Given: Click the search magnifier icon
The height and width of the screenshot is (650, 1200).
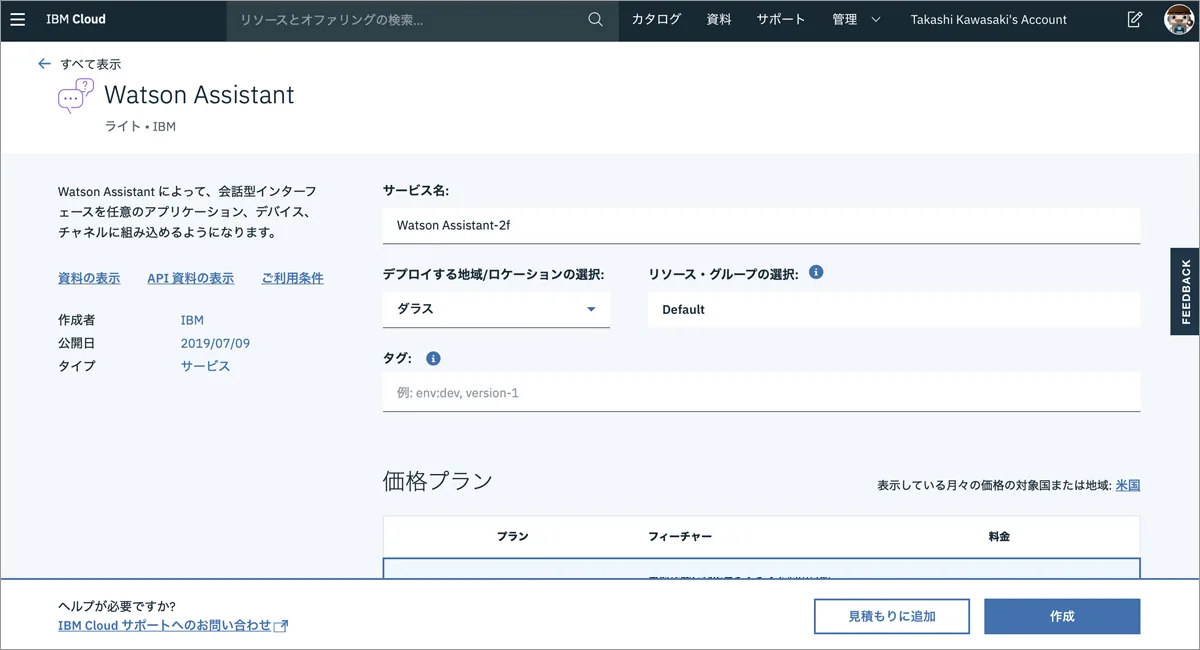Looking at the screenshot, I should point(595,19).
